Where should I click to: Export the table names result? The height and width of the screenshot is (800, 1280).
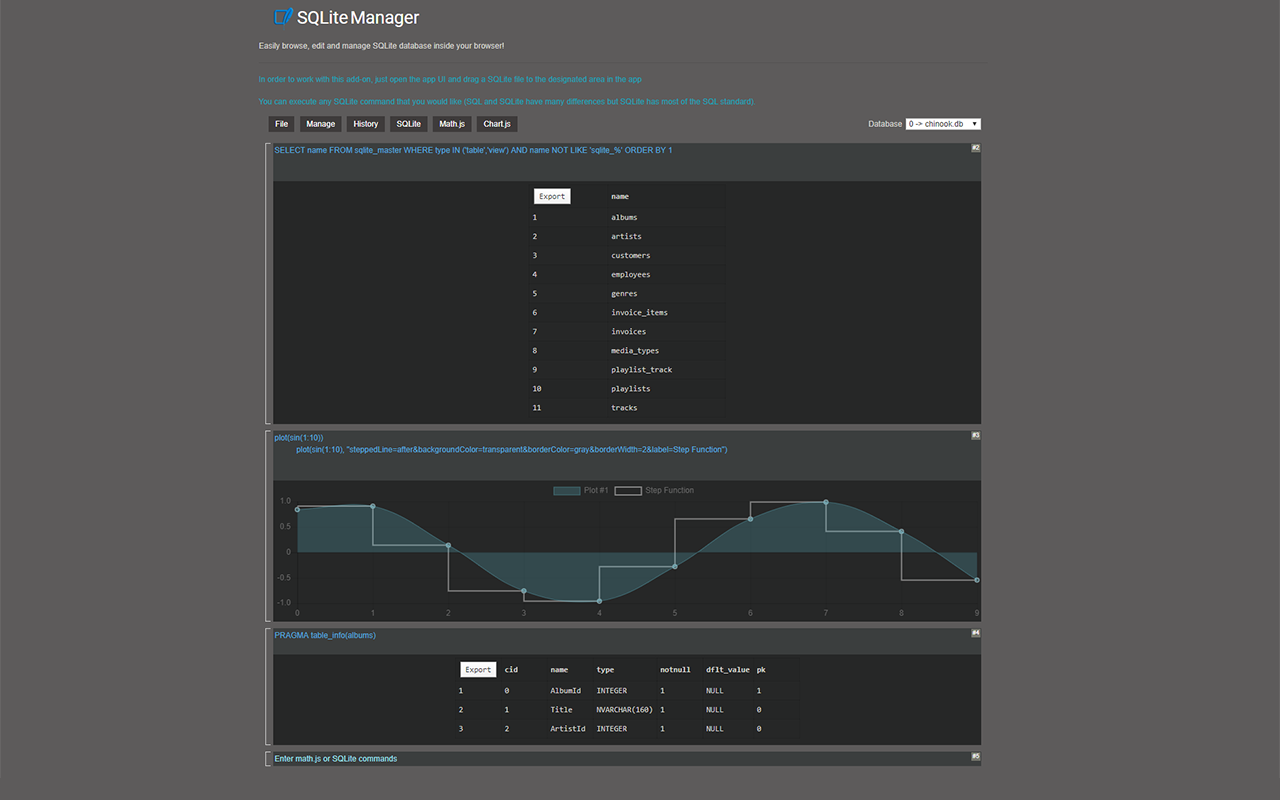click(x=552, y=196)
